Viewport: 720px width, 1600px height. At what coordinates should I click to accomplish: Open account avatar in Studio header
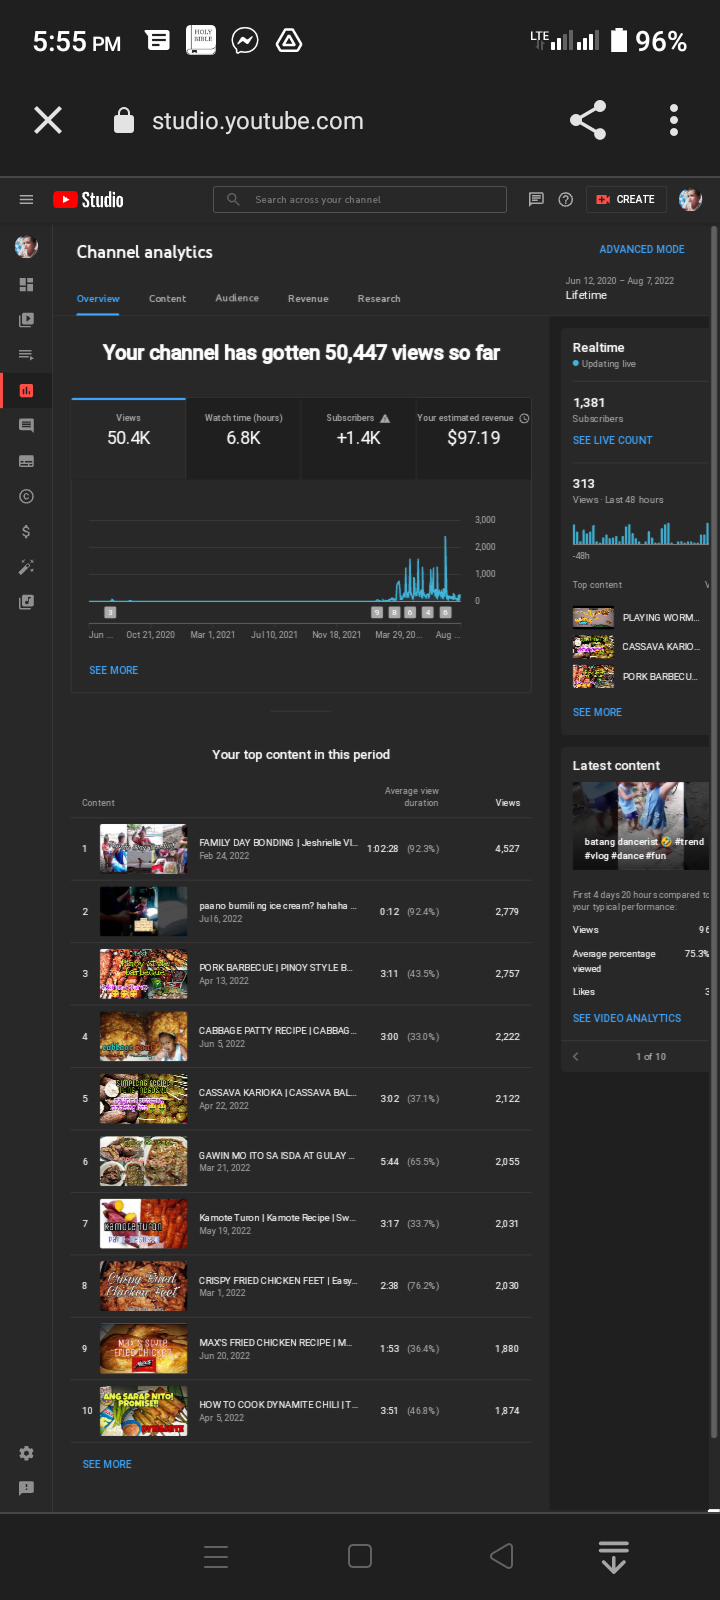[x=690, y=199]
